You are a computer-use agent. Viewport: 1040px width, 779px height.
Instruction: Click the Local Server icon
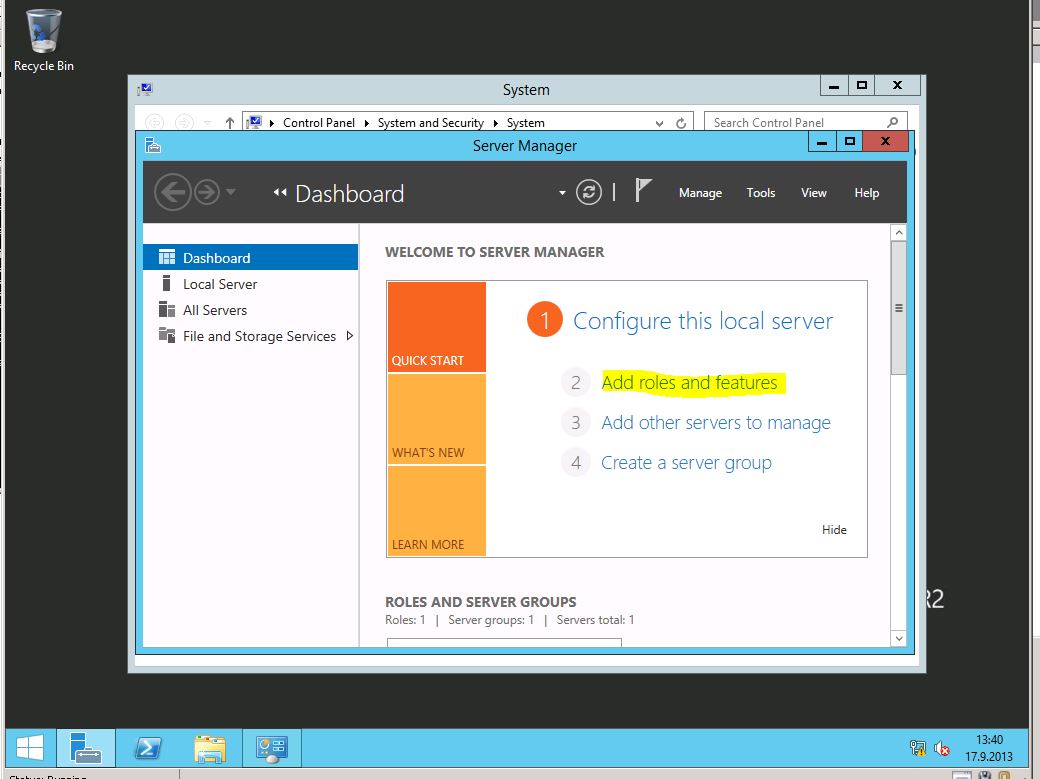[x=166, y=283]
